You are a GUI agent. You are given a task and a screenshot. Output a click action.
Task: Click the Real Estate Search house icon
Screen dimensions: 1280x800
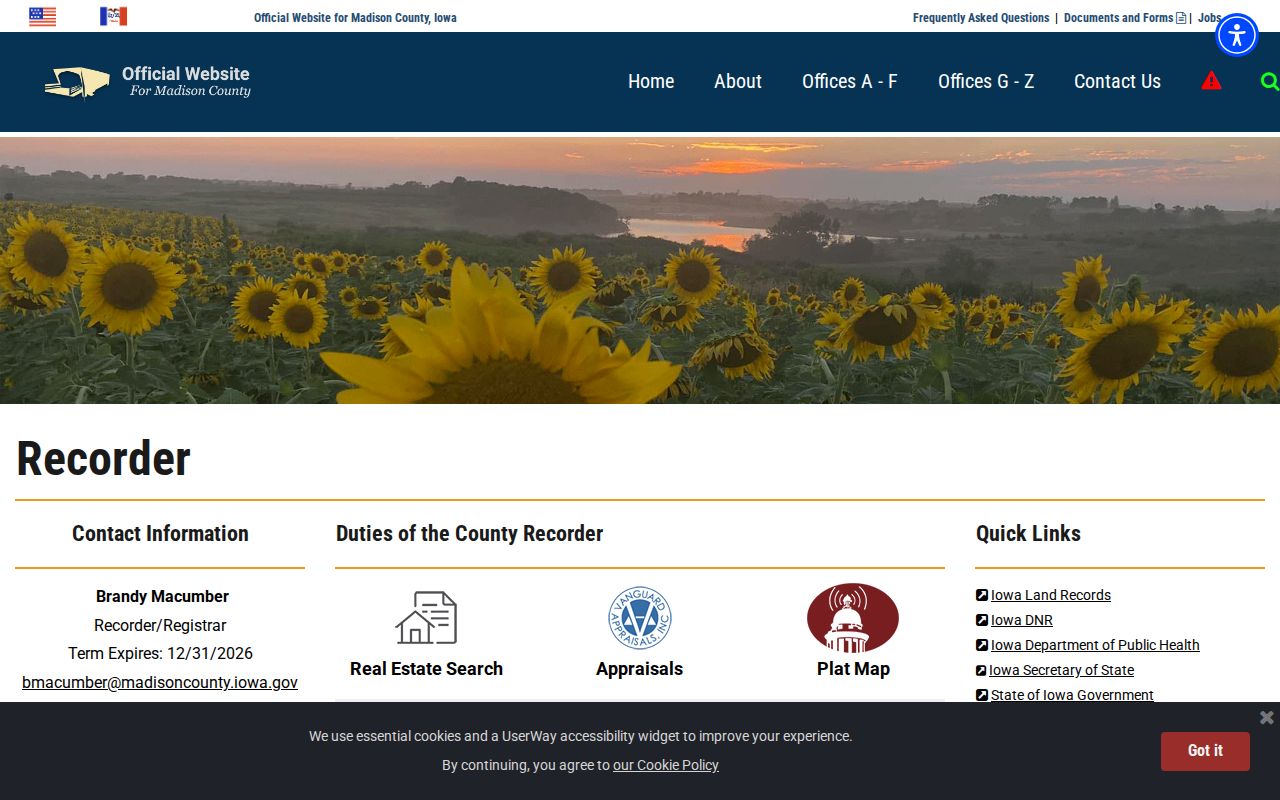click(x=426, y=617)
